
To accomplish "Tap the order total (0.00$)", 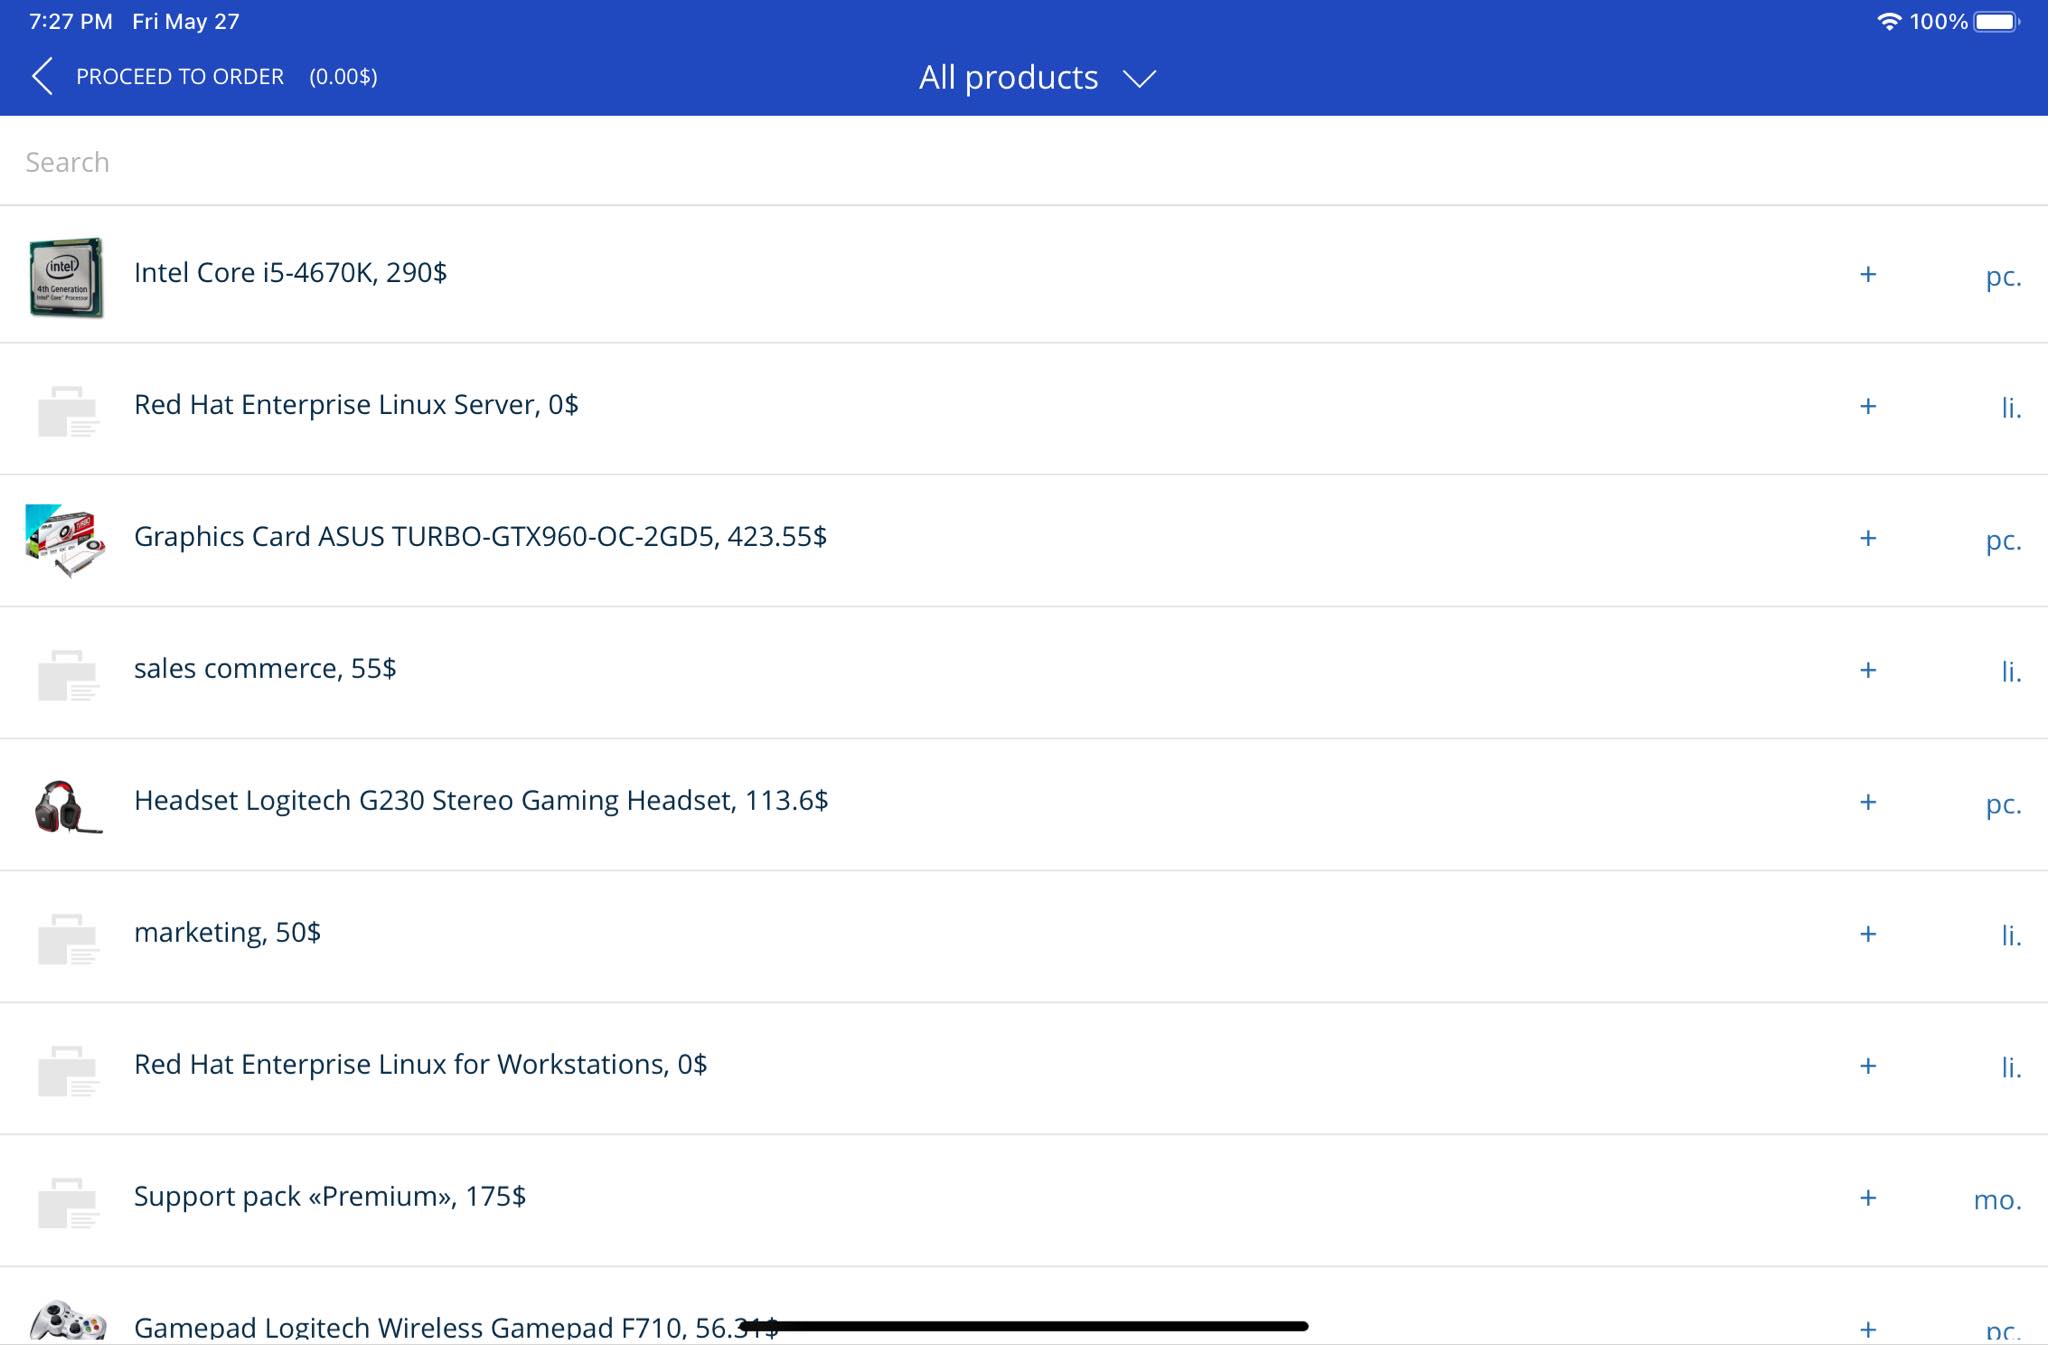I will (x=343, y=77).
